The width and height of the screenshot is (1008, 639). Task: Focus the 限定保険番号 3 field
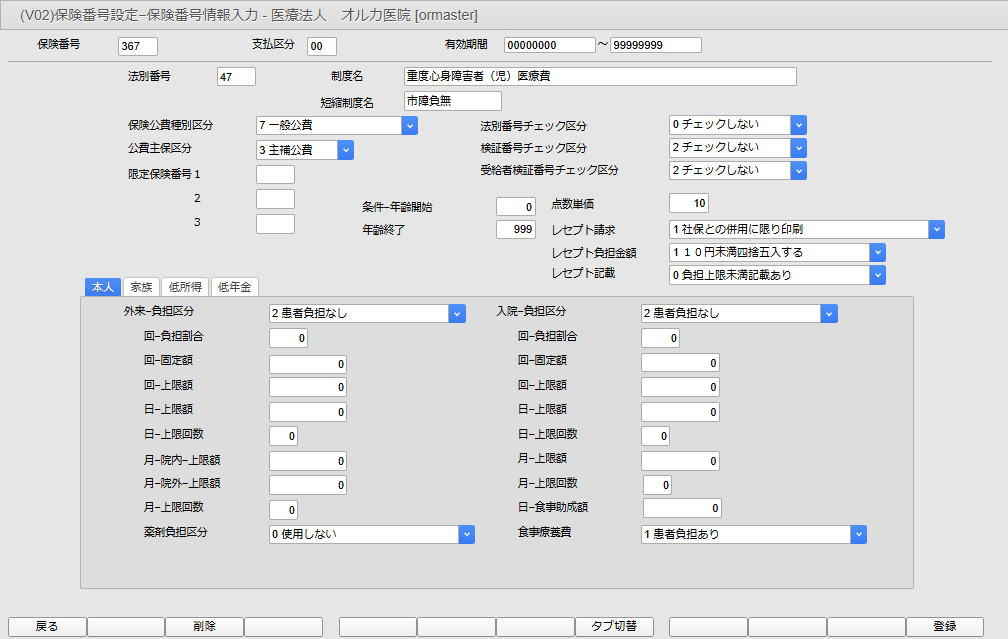pos(276,224)
